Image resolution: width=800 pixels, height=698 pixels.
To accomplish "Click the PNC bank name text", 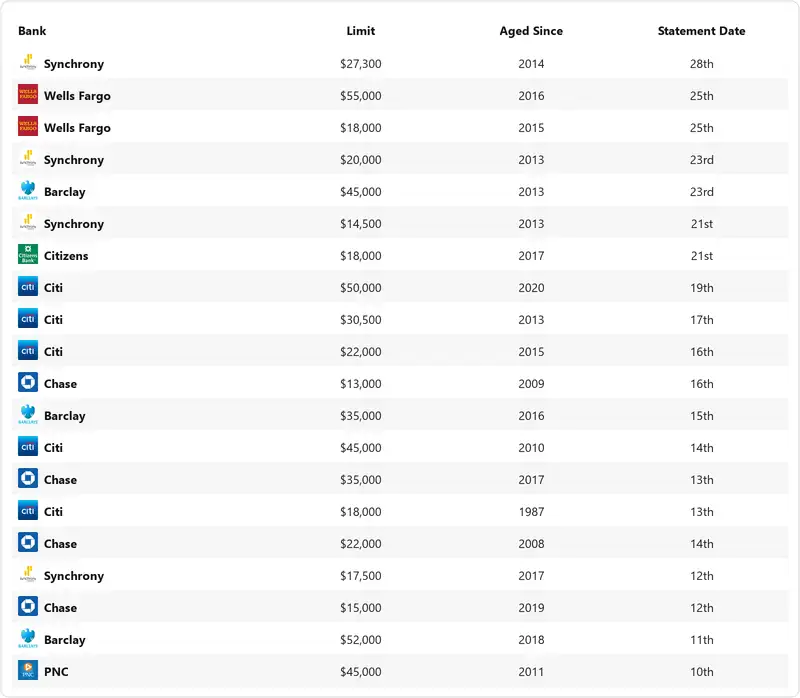I will pyautogui.click(x=56, y=672).
